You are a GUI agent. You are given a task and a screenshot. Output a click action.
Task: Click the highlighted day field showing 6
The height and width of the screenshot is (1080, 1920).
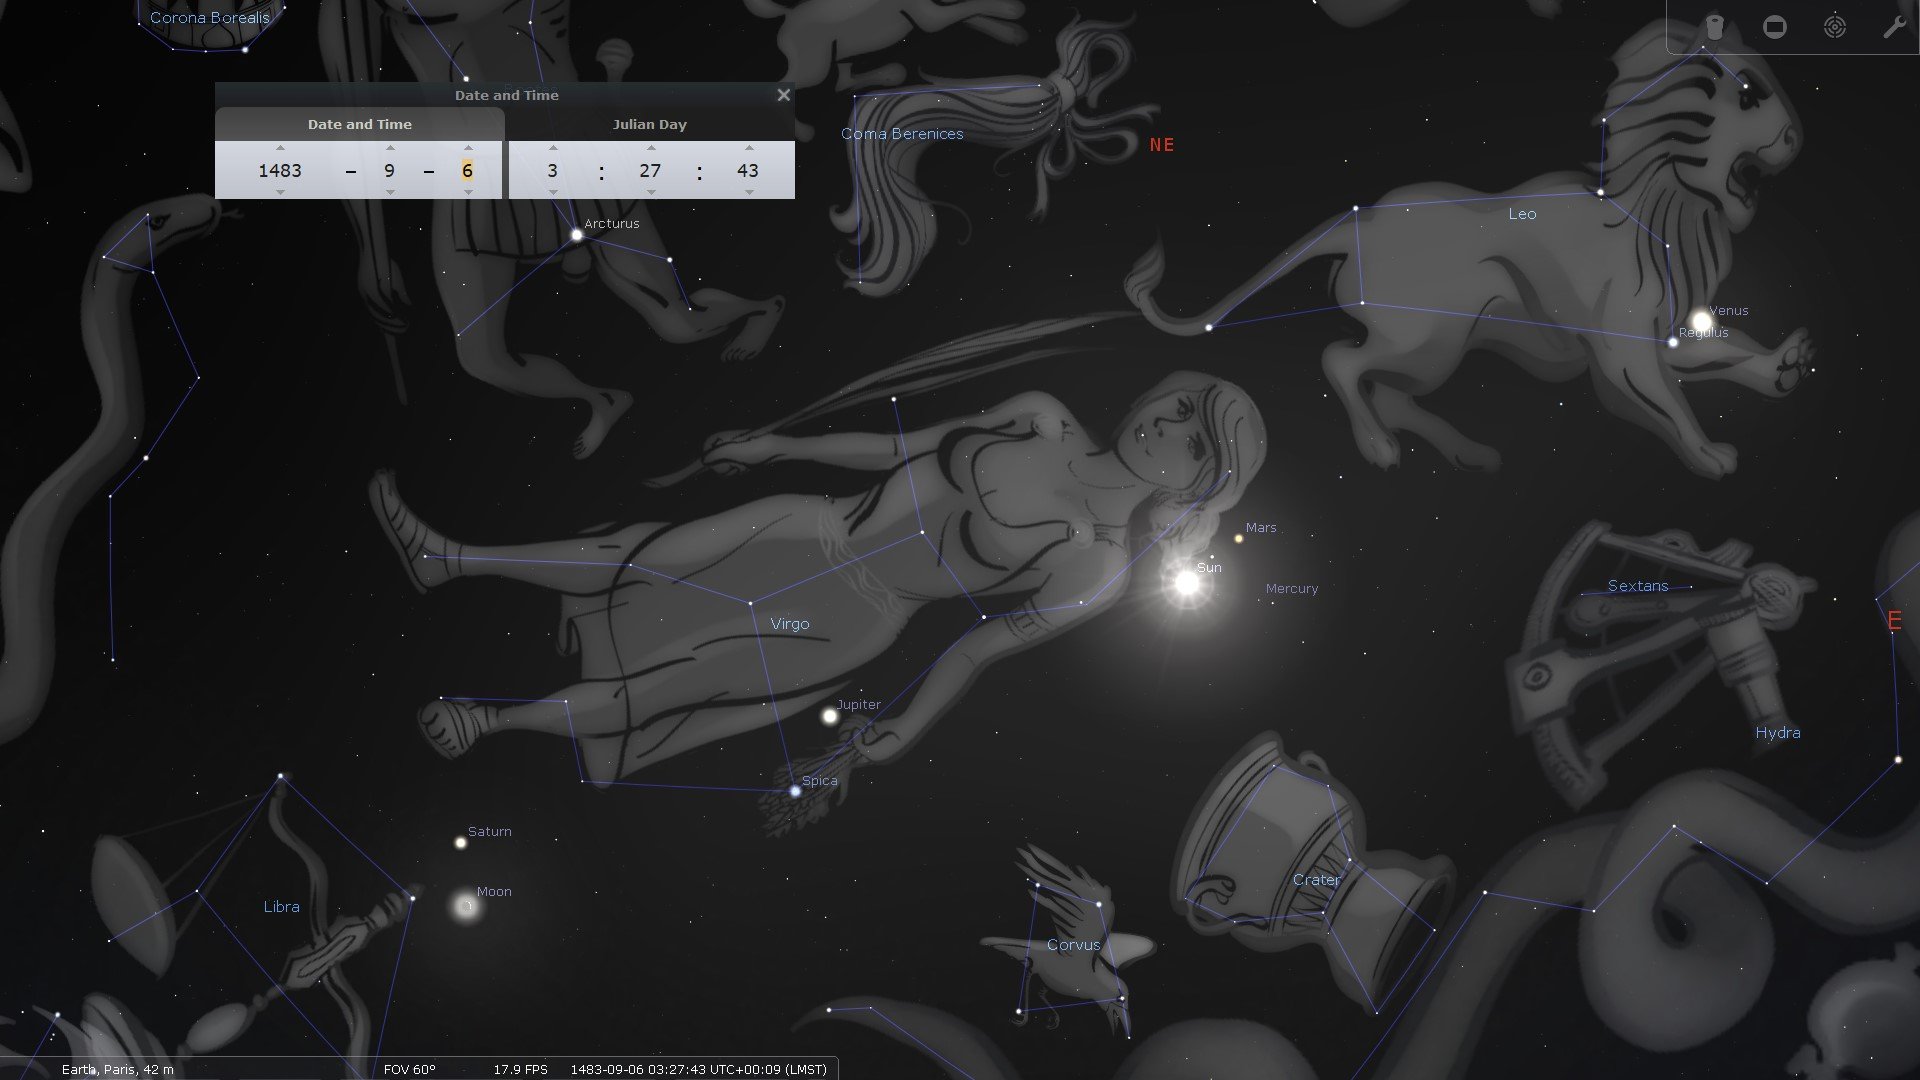pyautogui.click(x=467, y=170)
